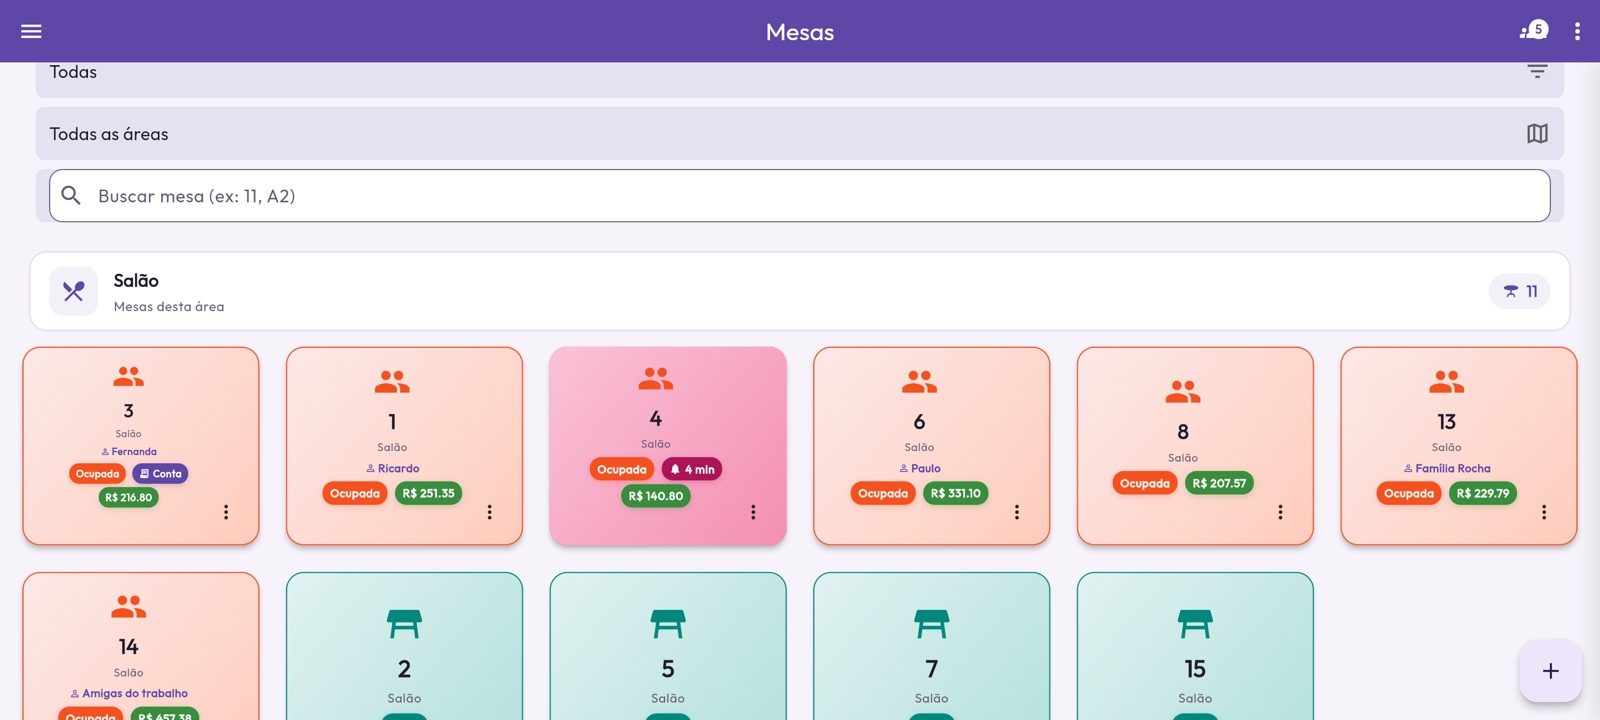
Task: Click the Salão area heading
Action: (136, 281)
